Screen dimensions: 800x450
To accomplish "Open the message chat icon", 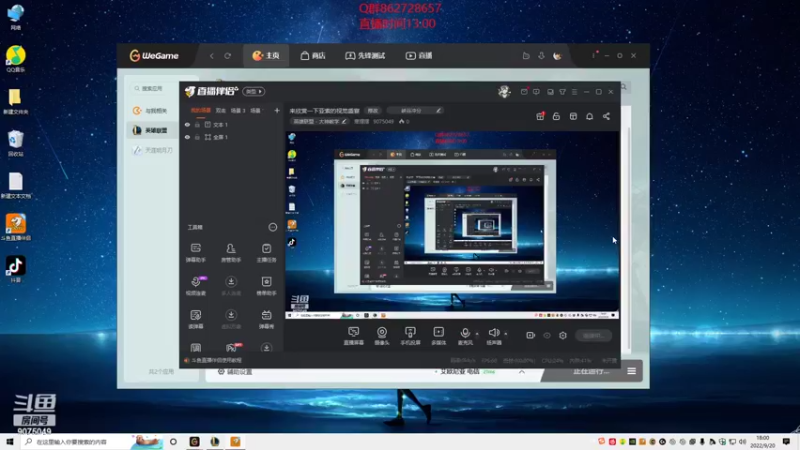I will coord(536,92).
